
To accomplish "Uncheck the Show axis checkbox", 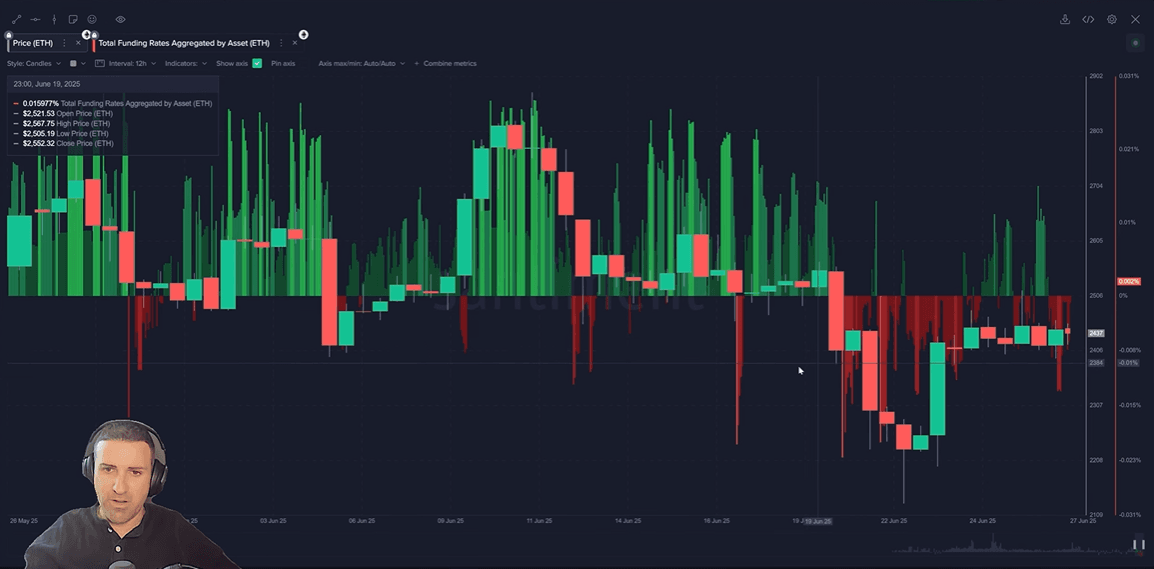I will point(257,63).
